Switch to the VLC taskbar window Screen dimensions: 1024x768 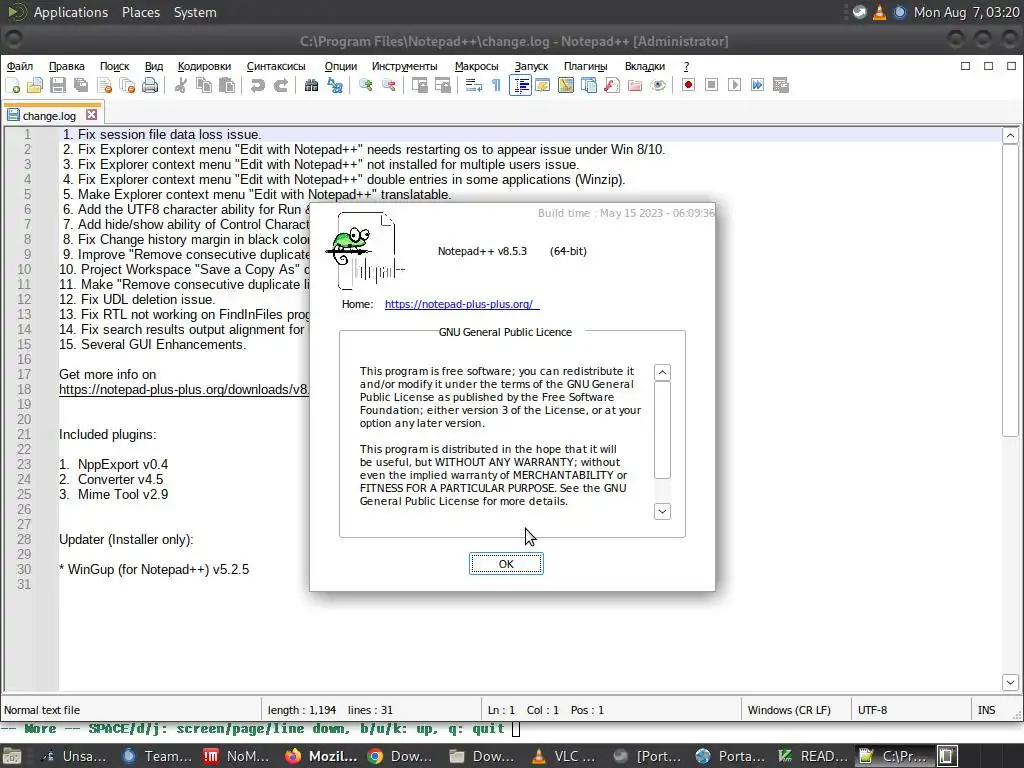563,756
